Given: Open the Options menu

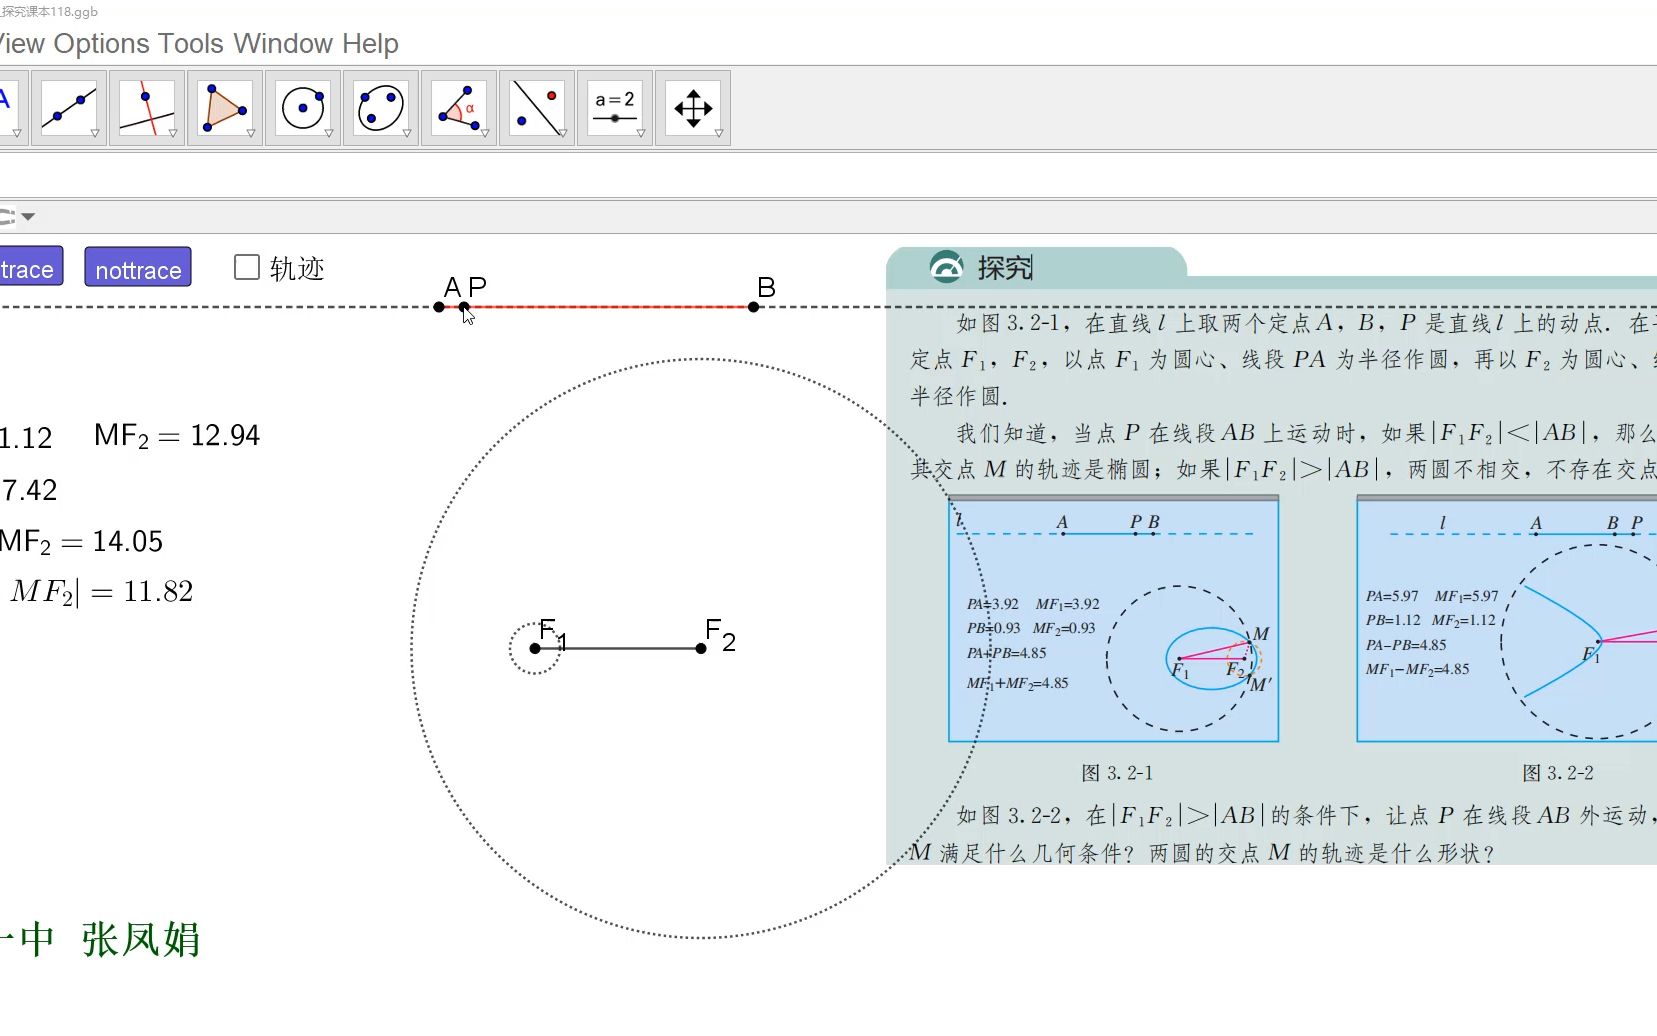Looking at the screenshot, I should (x=102, y=44).
